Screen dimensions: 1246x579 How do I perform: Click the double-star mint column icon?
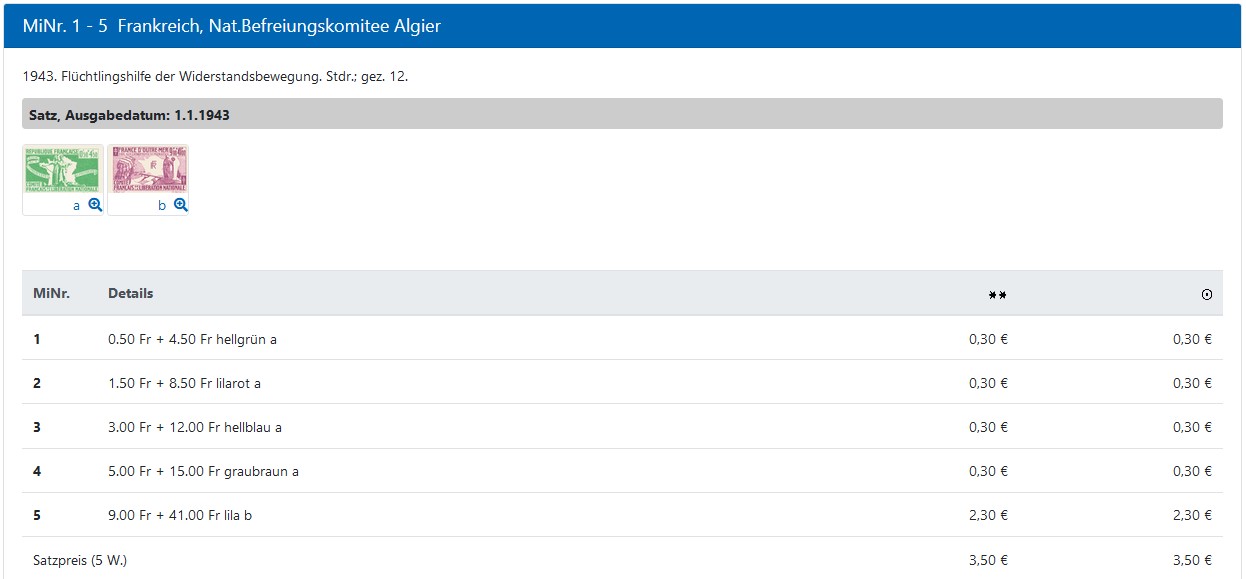coord(997,294)
